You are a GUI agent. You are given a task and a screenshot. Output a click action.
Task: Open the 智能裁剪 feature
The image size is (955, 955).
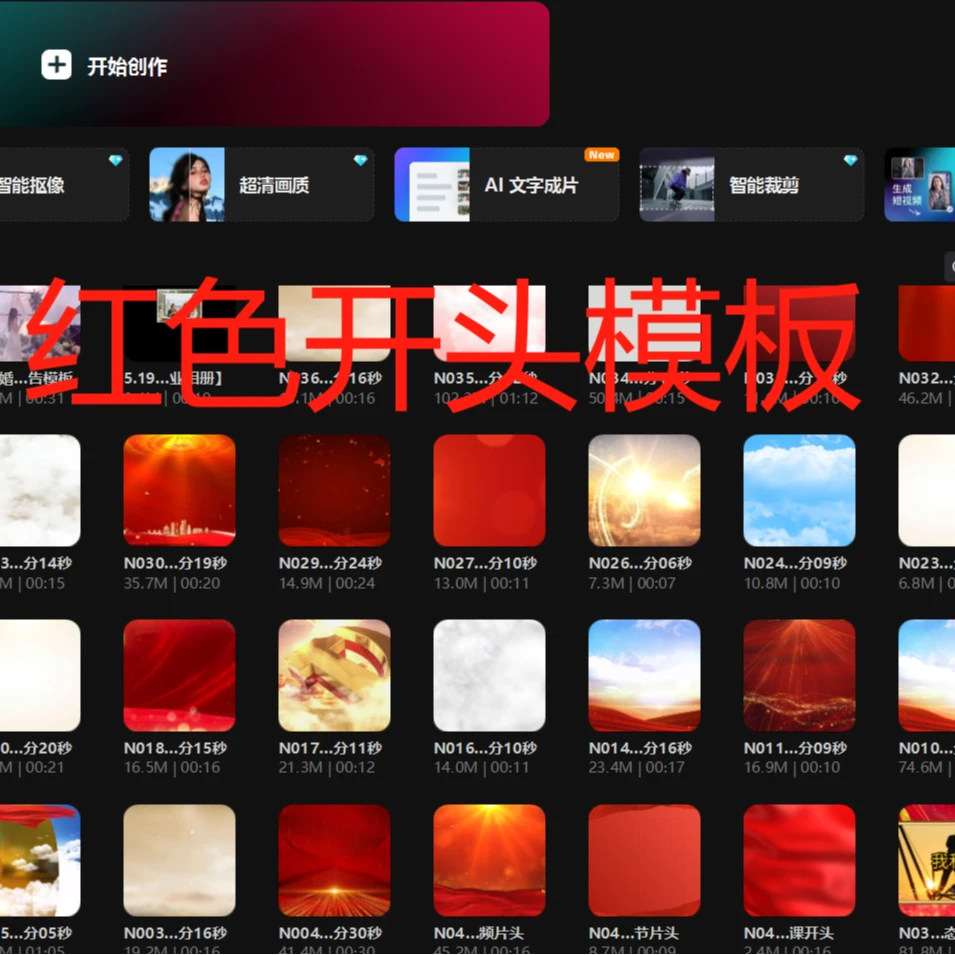point(764,185)
